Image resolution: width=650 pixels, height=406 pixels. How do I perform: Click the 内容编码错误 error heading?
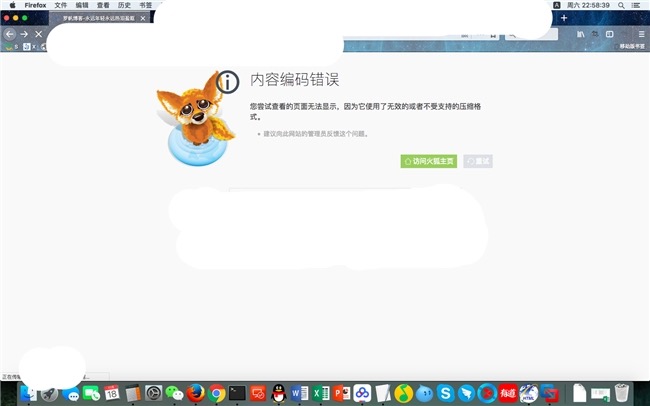(x=294, y=79)
